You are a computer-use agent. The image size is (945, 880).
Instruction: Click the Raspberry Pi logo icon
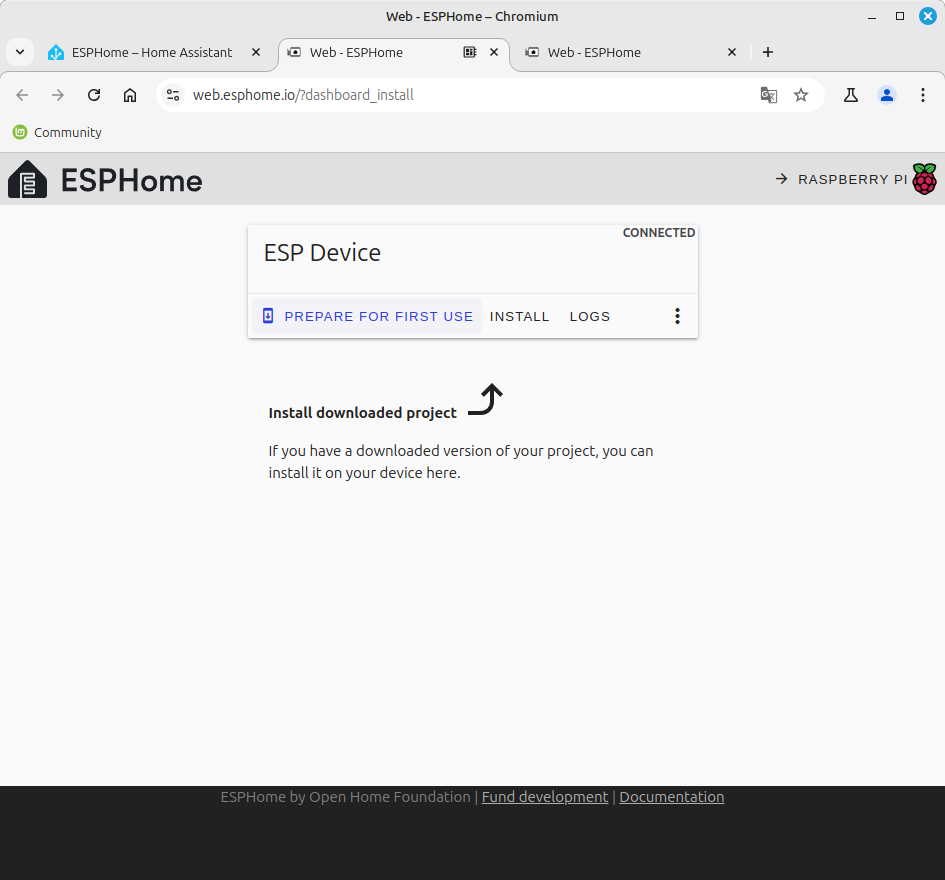tap(924, 179)
